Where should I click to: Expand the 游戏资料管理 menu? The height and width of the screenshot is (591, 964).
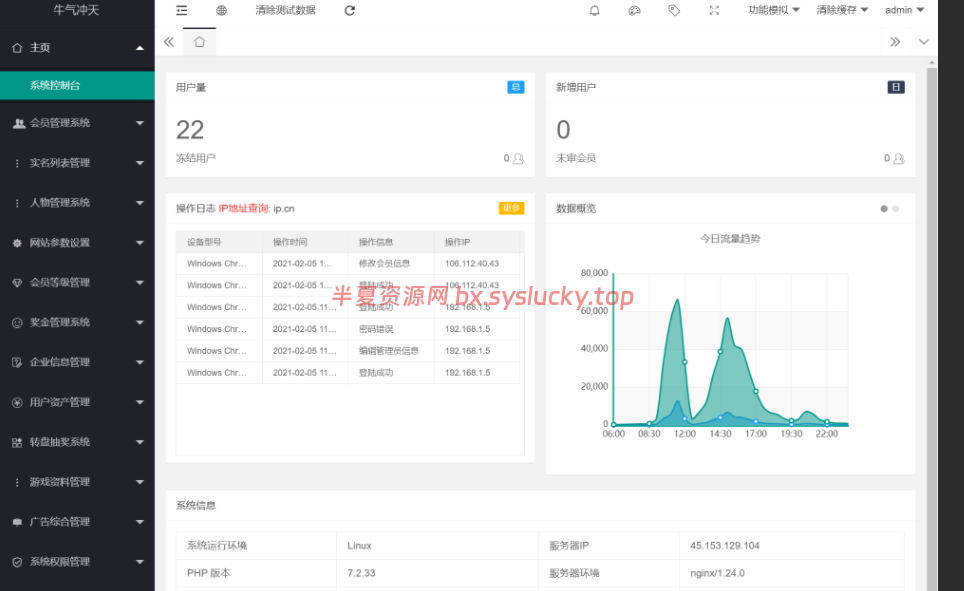click(x=140, y=482)
